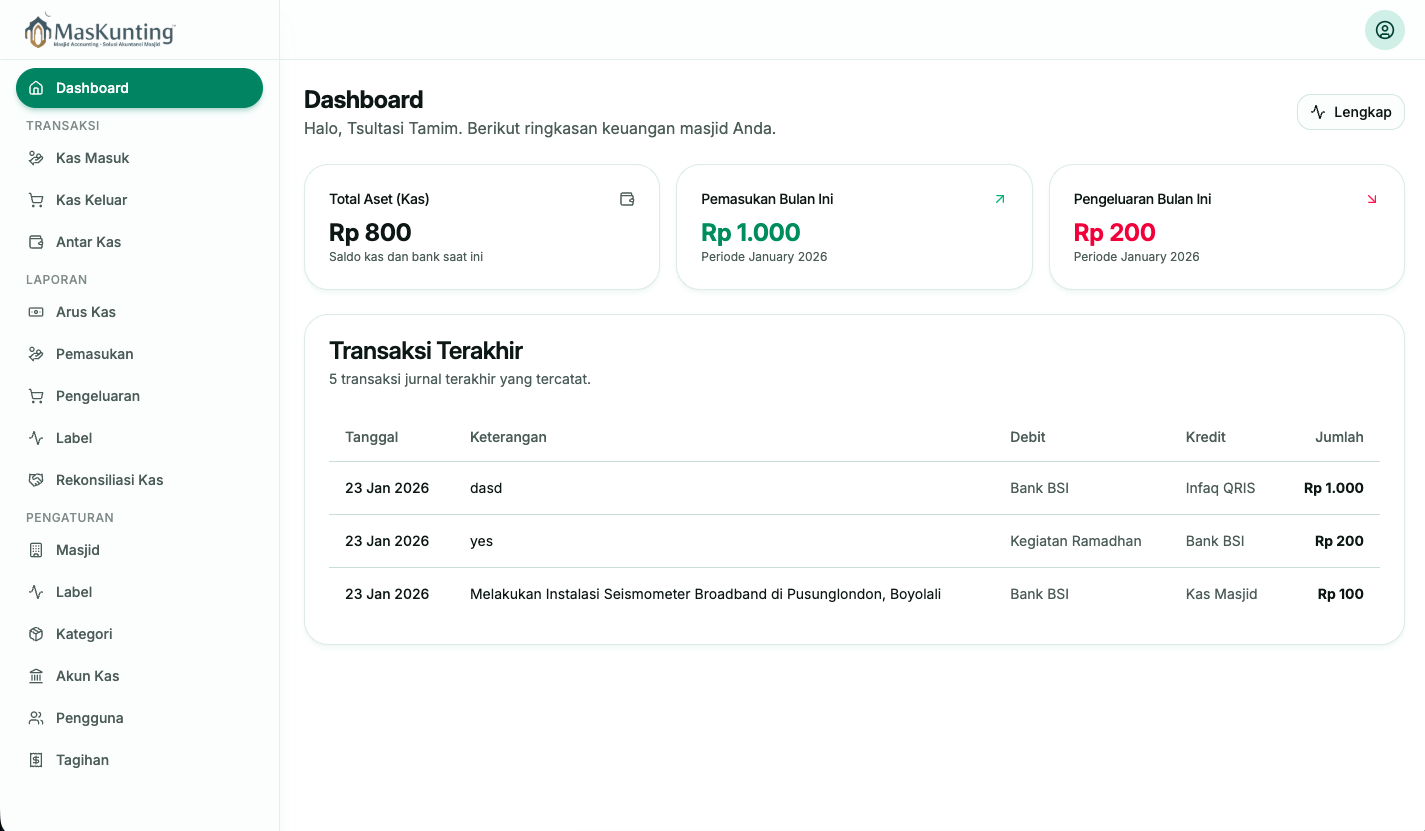Open Antar Kas from the sidebar icon
Viewport: 1425px width, 831px height.
click(37, 242)
